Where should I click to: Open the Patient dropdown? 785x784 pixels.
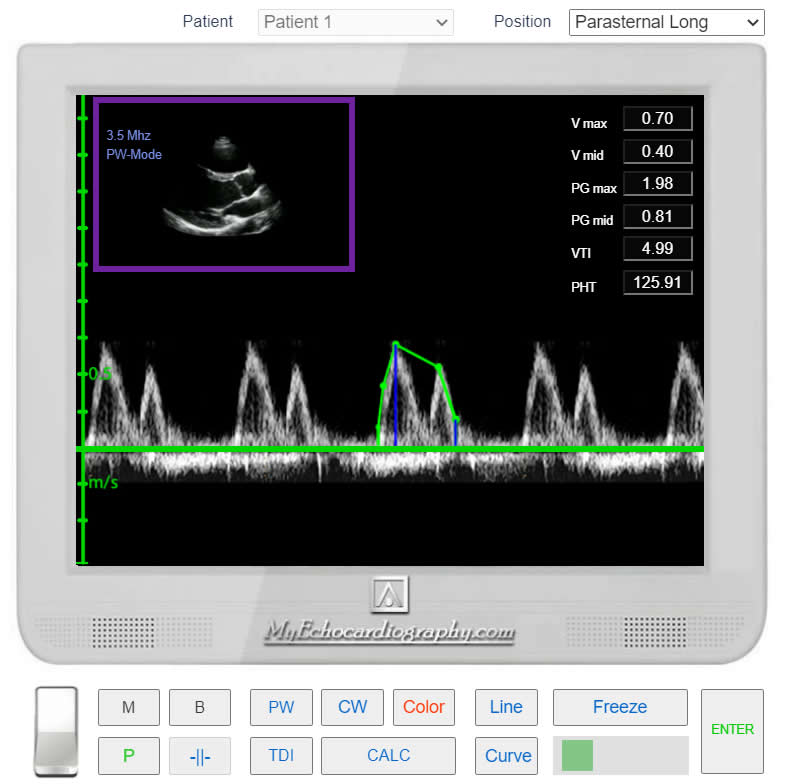(355, 22)
